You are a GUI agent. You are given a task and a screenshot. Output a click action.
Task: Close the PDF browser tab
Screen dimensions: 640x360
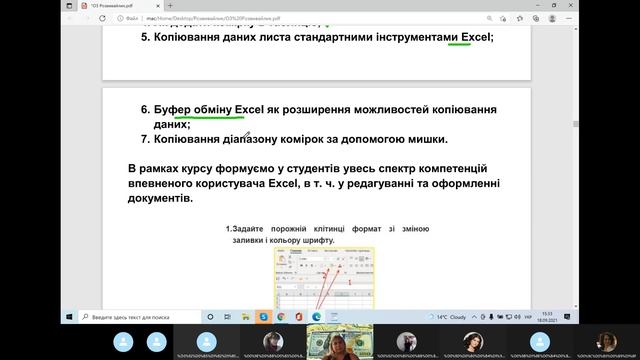pos(158,6)
